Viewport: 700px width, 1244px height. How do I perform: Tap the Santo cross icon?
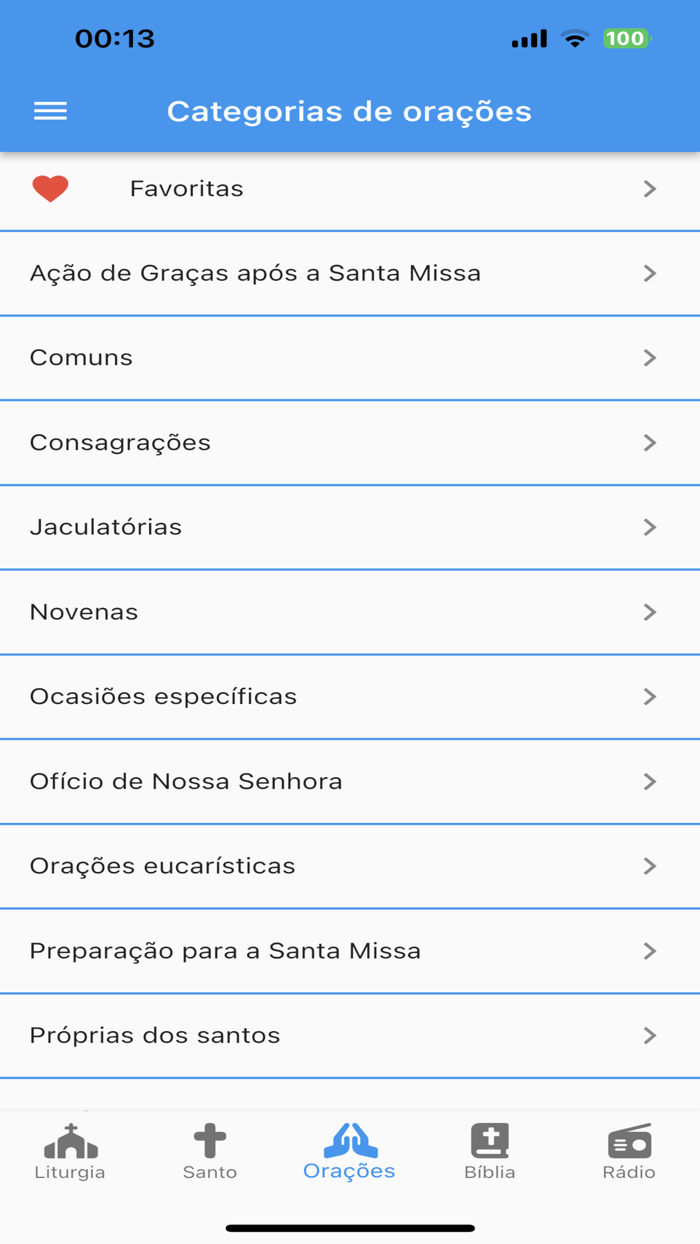tap(209, 1140)
